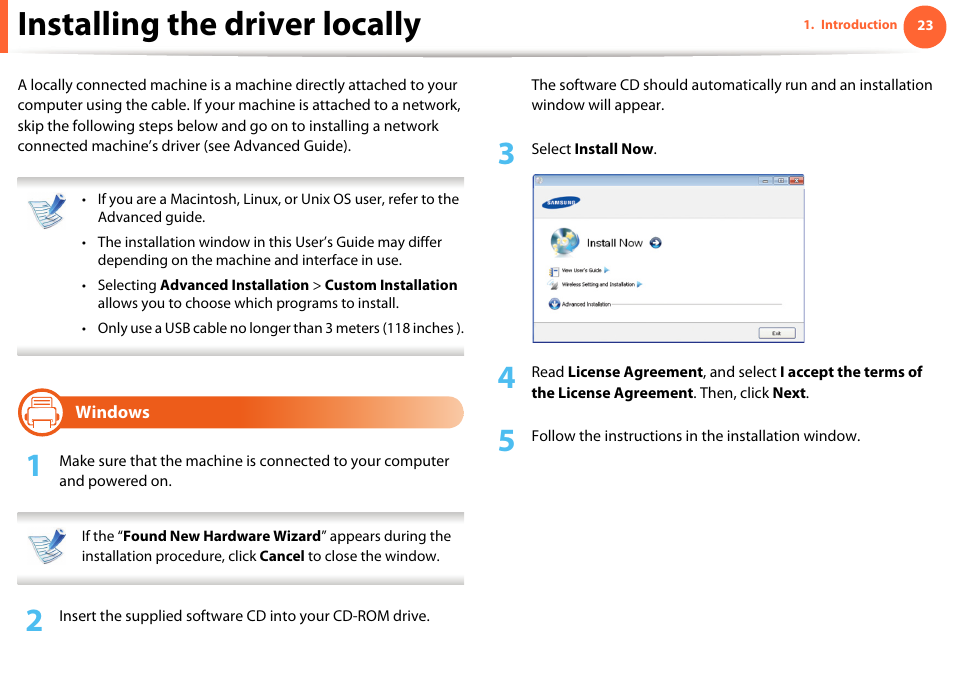Click the 'Macintosh, Linux, or Unix OS' bullet
Viewport: 954px width, 675px height.
pyautogui.click(x=278, y=208)
